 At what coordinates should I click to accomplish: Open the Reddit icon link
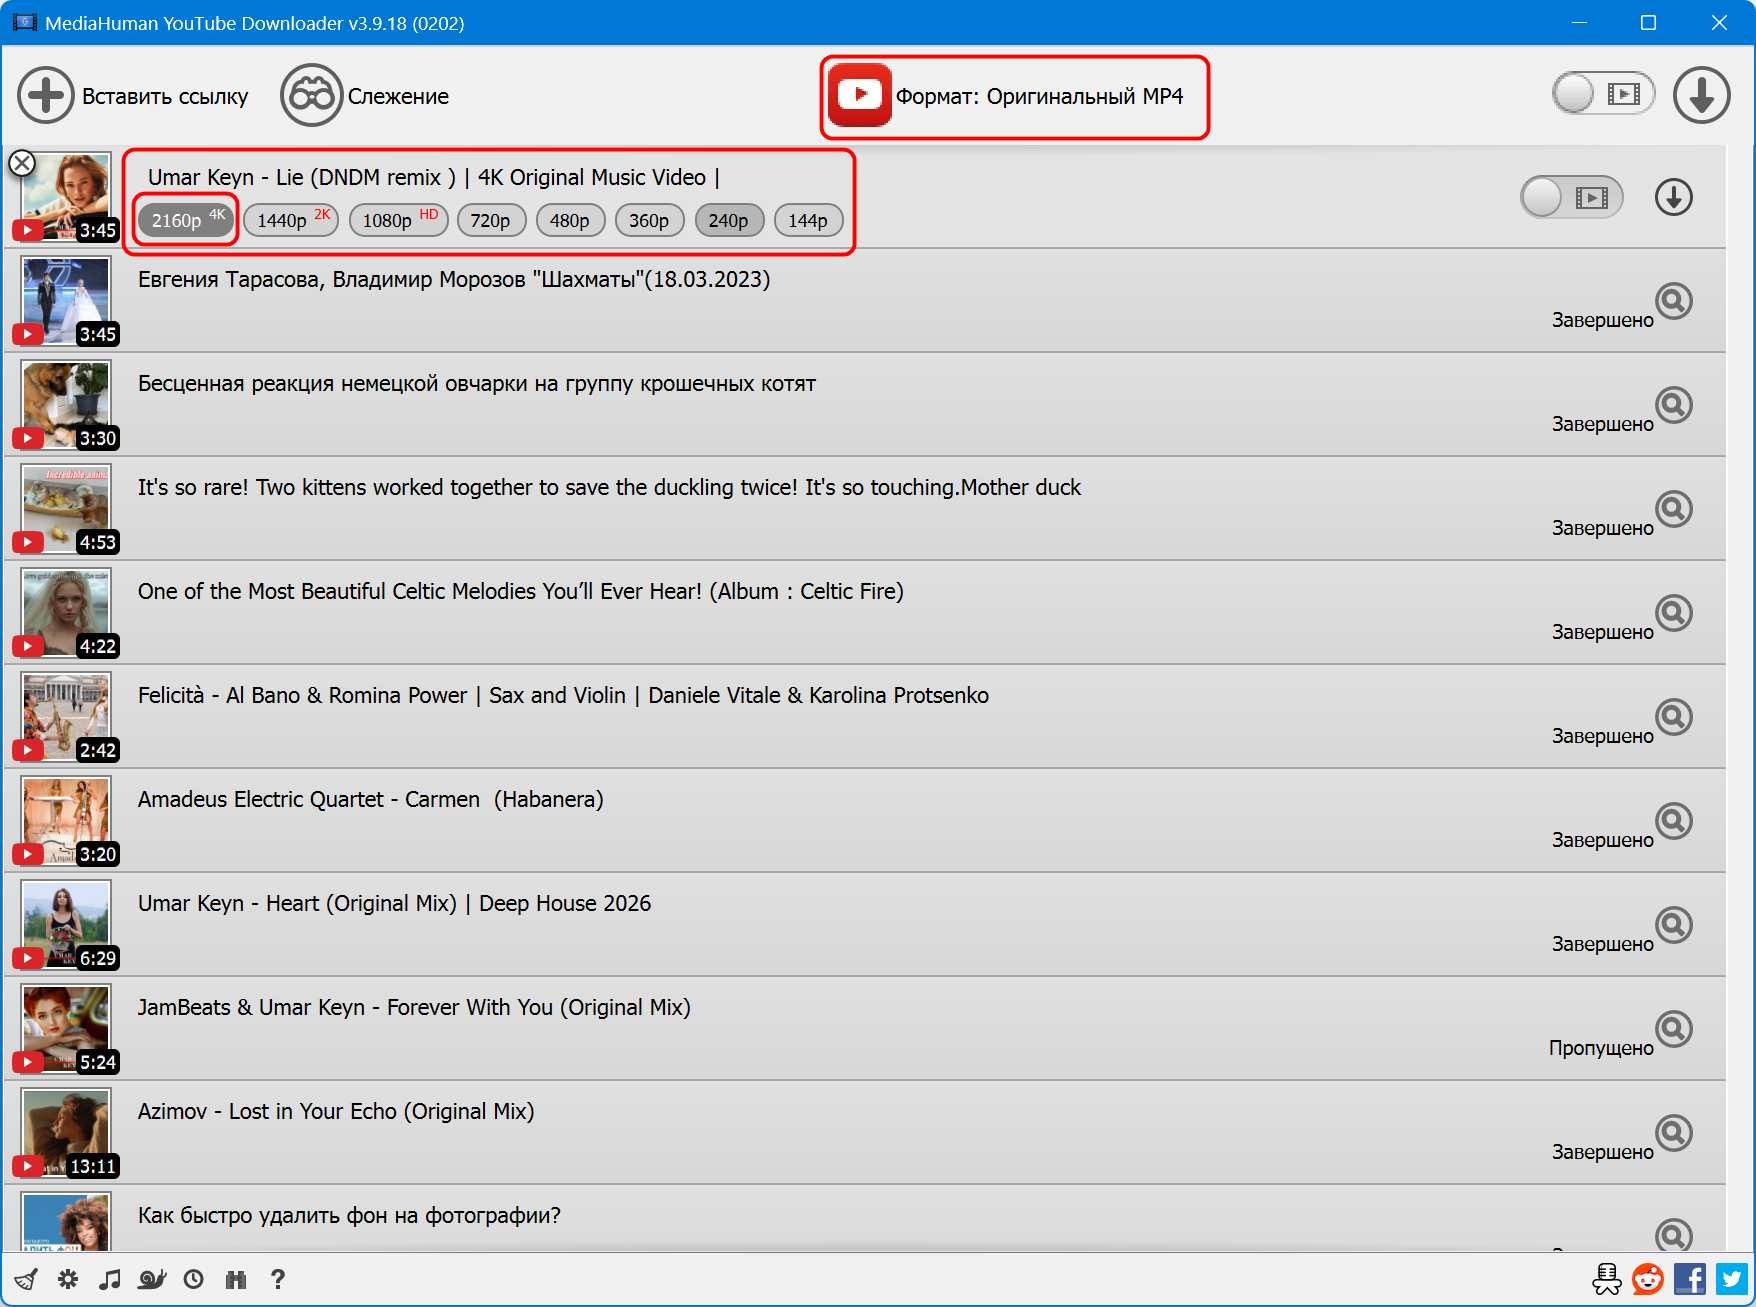[x=1647, y=1279]
